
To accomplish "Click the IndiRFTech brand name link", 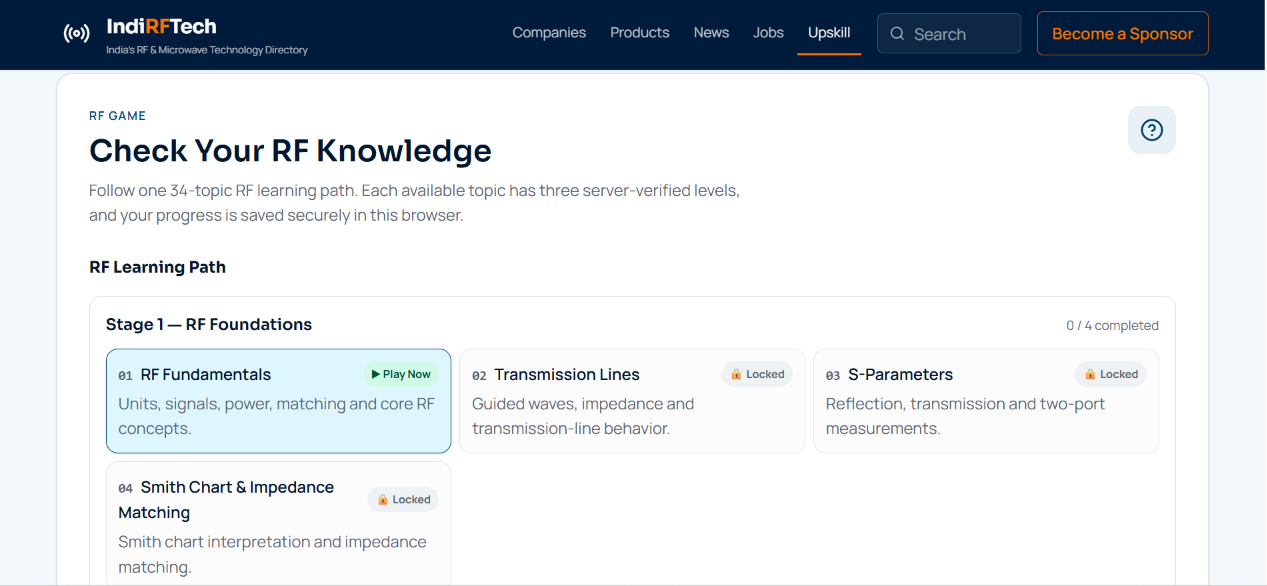I will click(162, 27).
